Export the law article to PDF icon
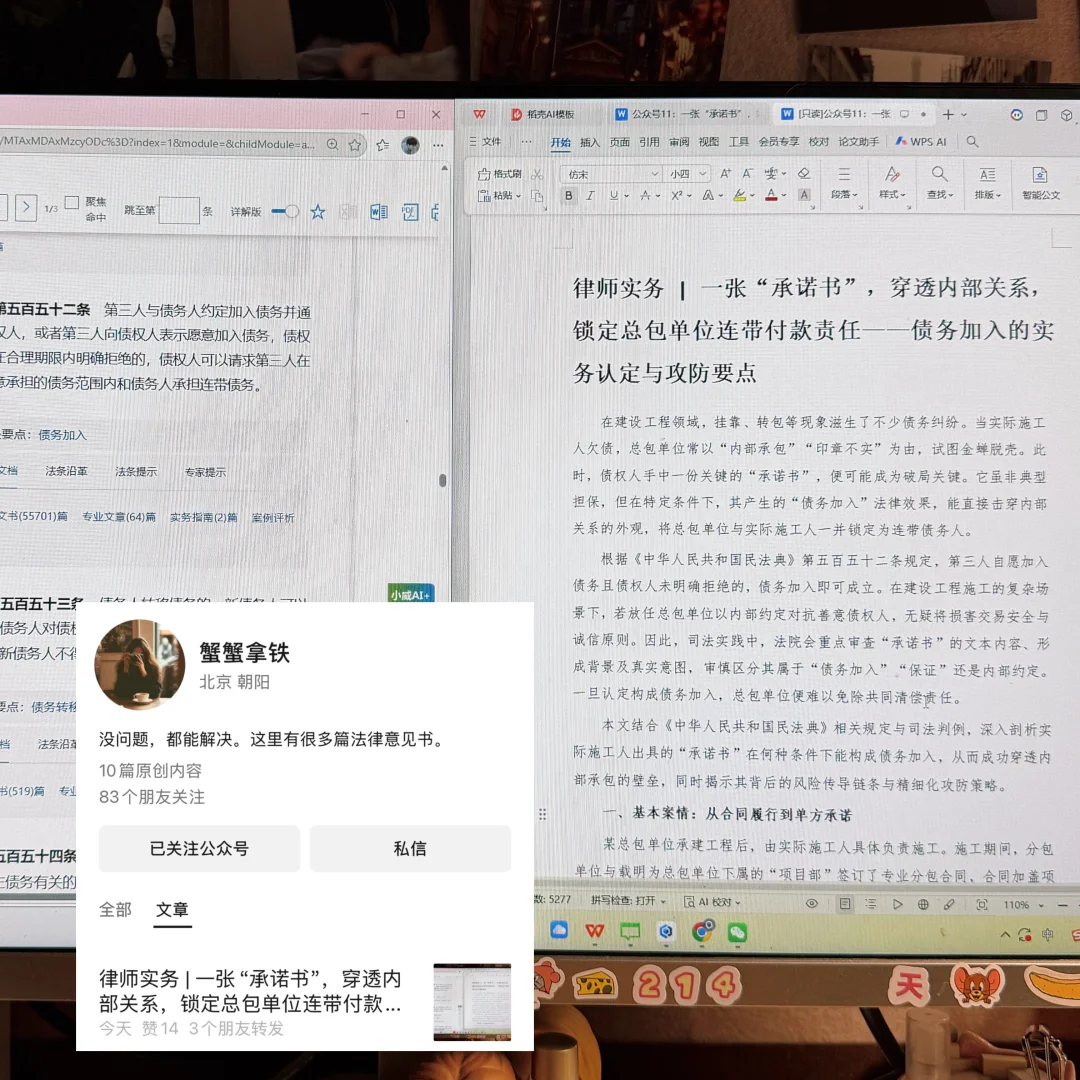The image size is (1080, 1080). pyautogui.click(x=410, y=211)
